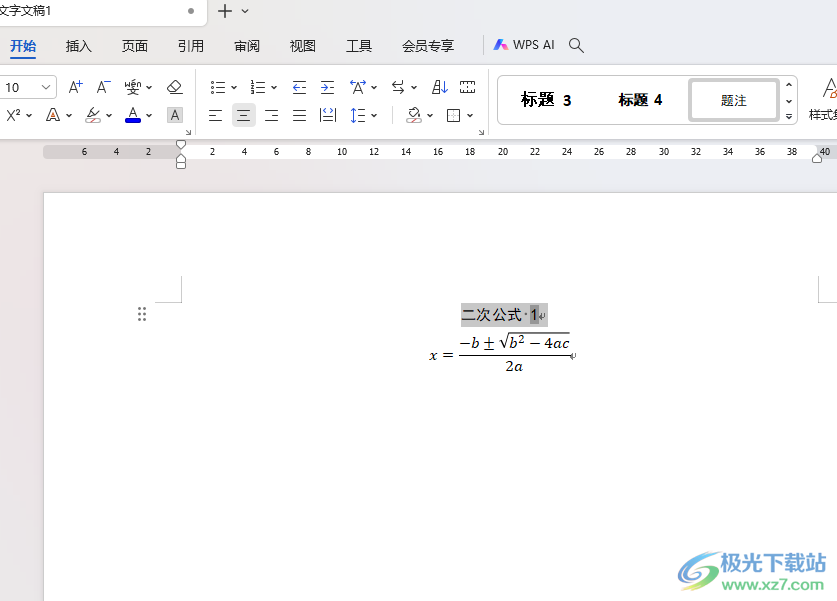837x601 pixels.
Task: Insert a bulleted list
Action: click(x=217, y=87)
